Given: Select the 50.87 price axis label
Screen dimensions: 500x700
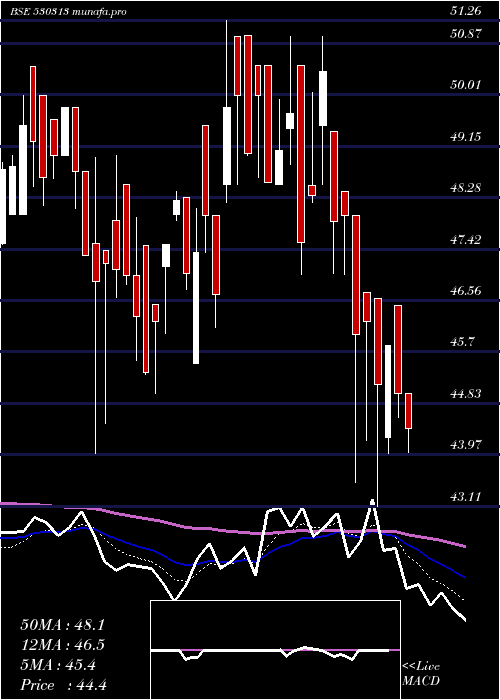Looking at the screenshot, I should 466,34.
